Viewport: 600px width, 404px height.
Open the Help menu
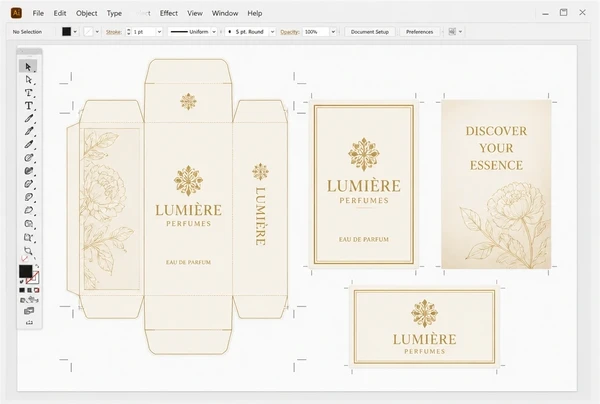tap(254, 13)
